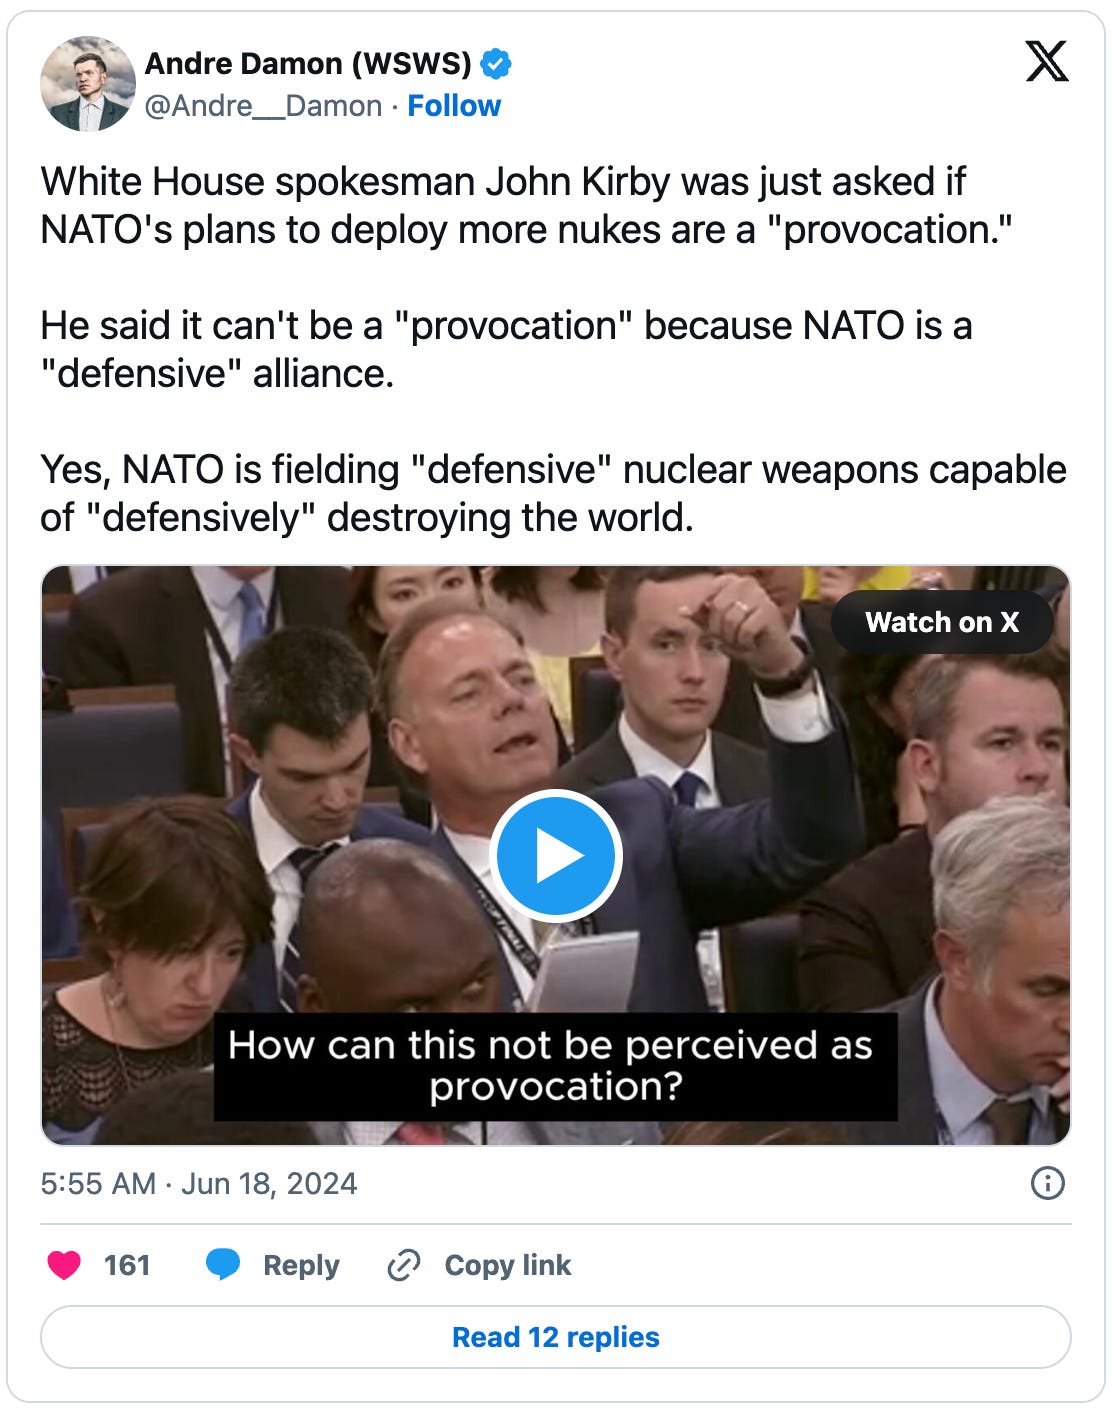The width and height of the screenshot is (1114, 1410).
Task: Click the Copy link text label
Action: coord(505,1265)
